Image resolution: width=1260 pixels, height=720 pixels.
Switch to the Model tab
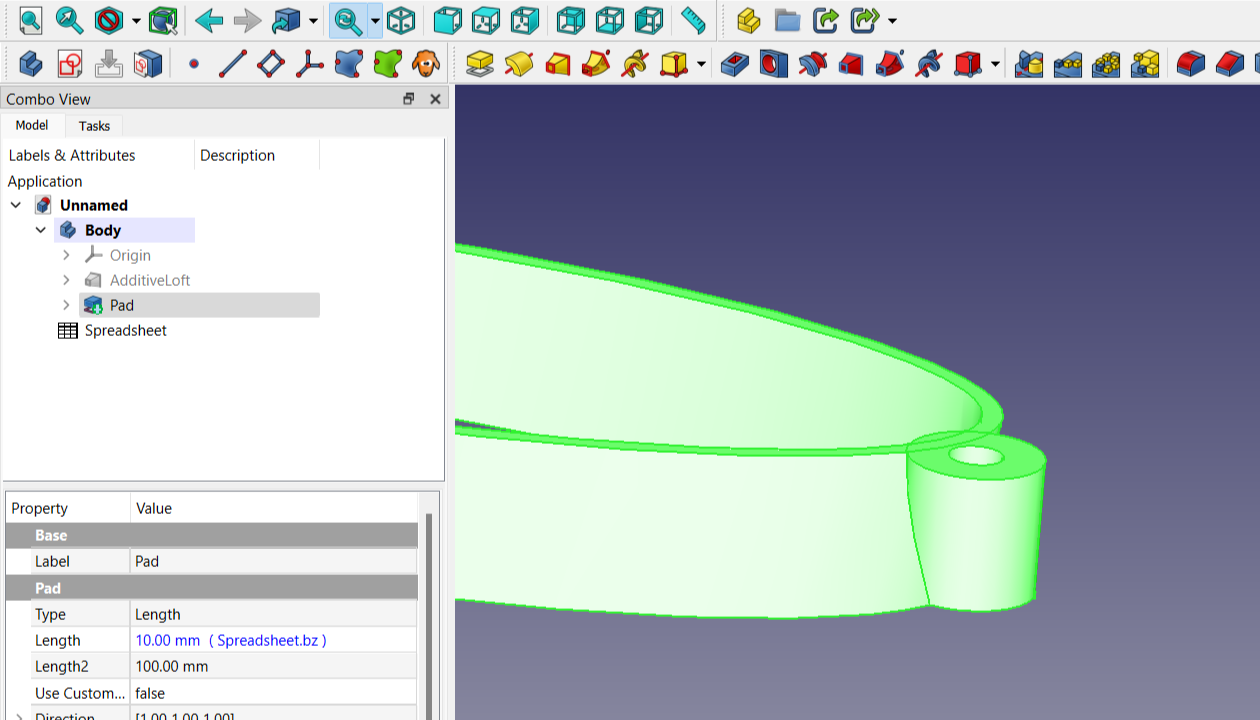point(32,125)
